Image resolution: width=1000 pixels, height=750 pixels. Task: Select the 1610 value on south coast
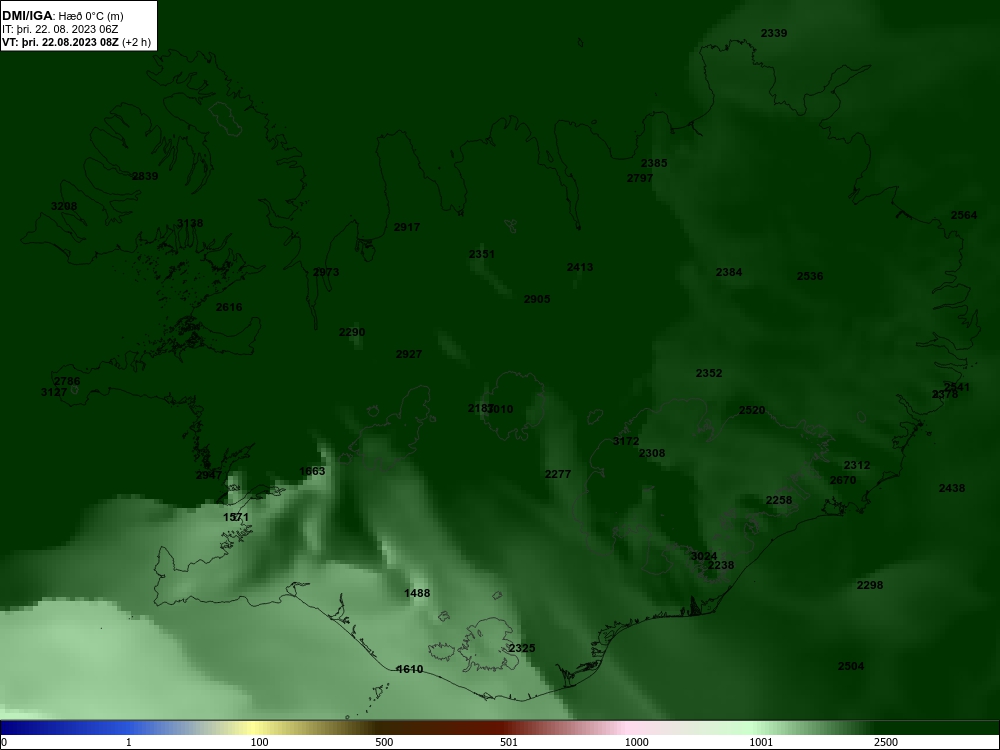coord(409,670)
